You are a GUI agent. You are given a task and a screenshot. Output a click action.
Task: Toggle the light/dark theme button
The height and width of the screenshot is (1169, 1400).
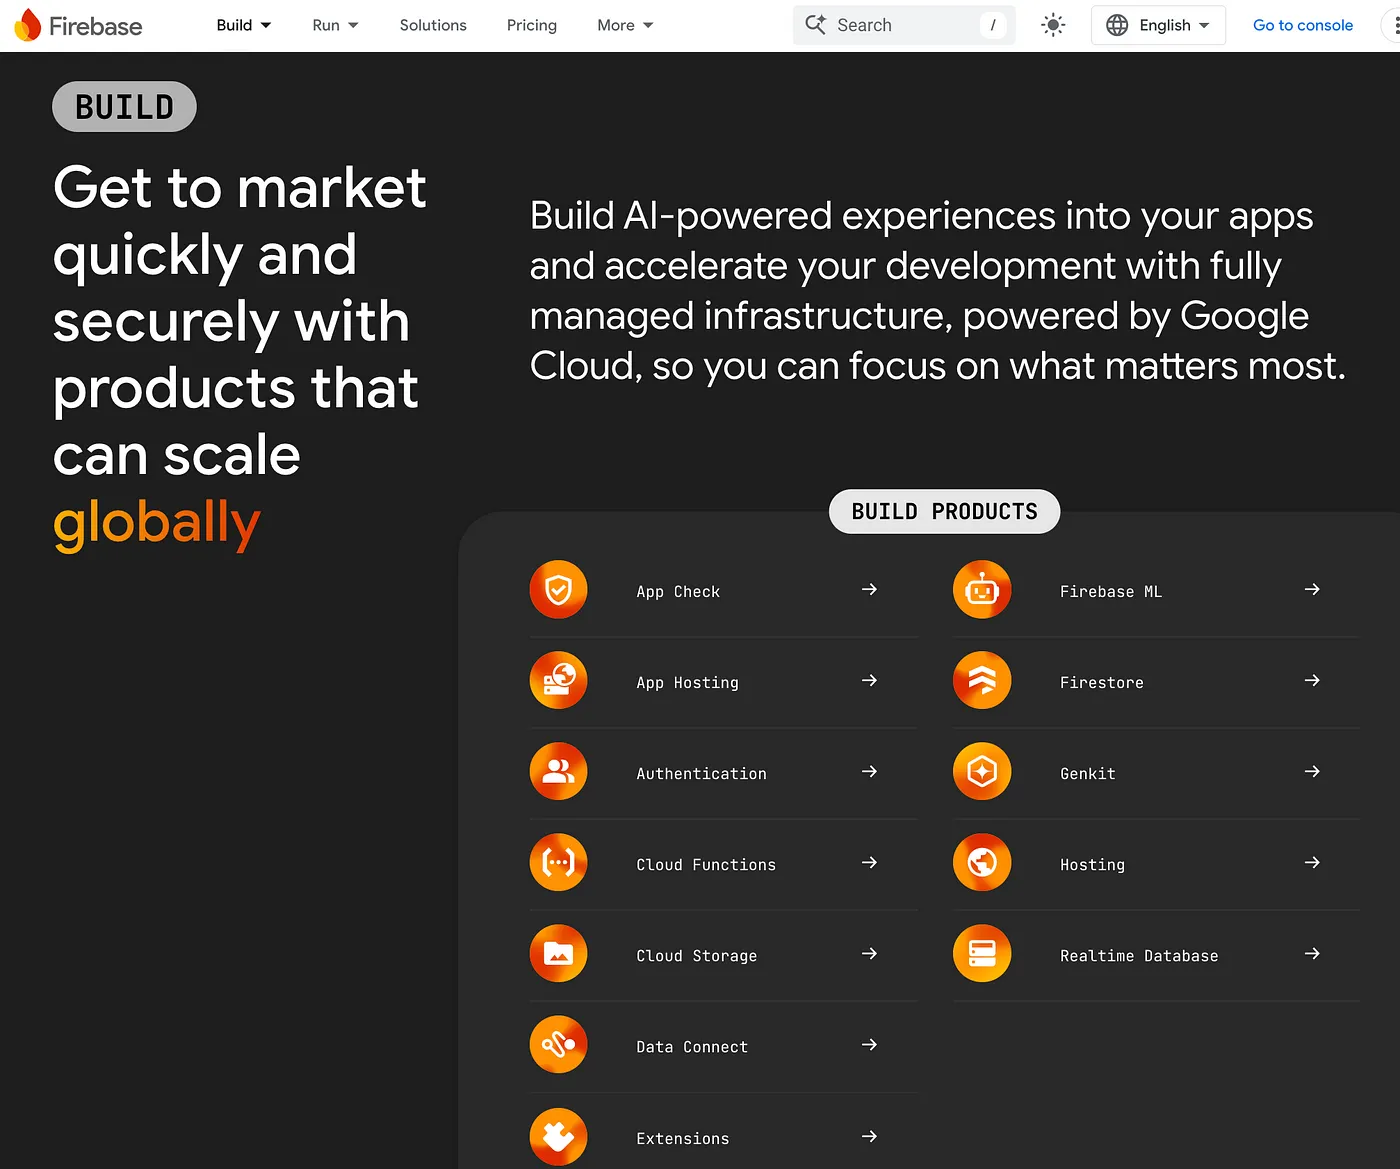[x=1053, y=25]
